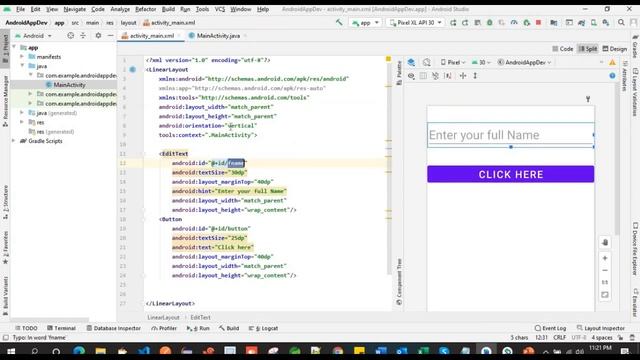The width and height of the screenshot is (640, 360).
Task: Open the Refactor menu
Action: pyautogui.click(x=146, y=9)
